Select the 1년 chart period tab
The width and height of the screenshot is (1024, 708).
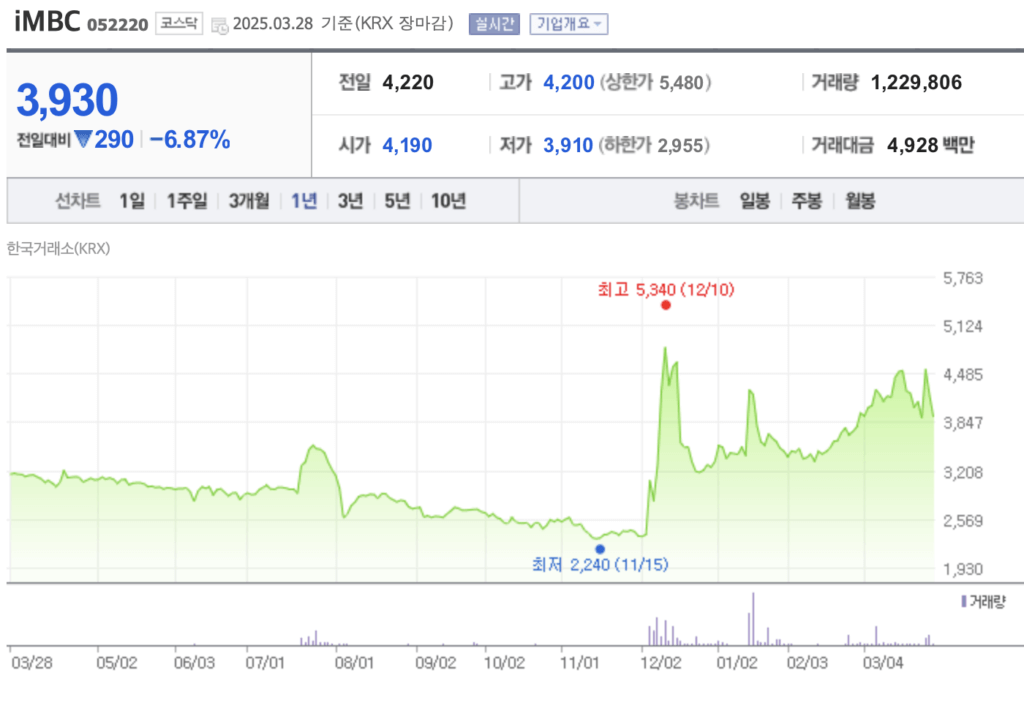(x=304, y=201)
